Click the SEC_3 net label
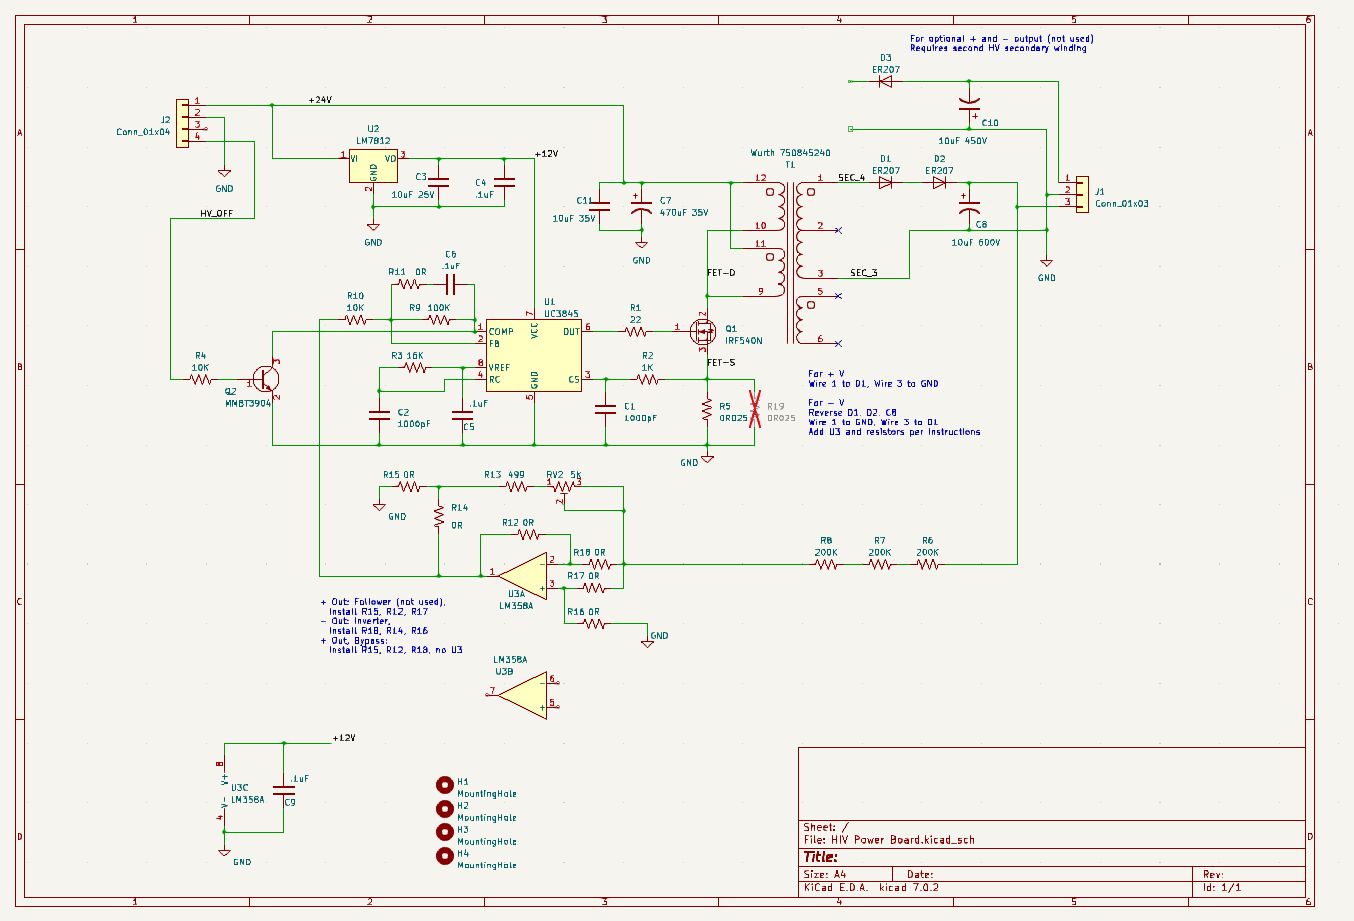Screen dimensions: 1354x921 pos(864,273)
